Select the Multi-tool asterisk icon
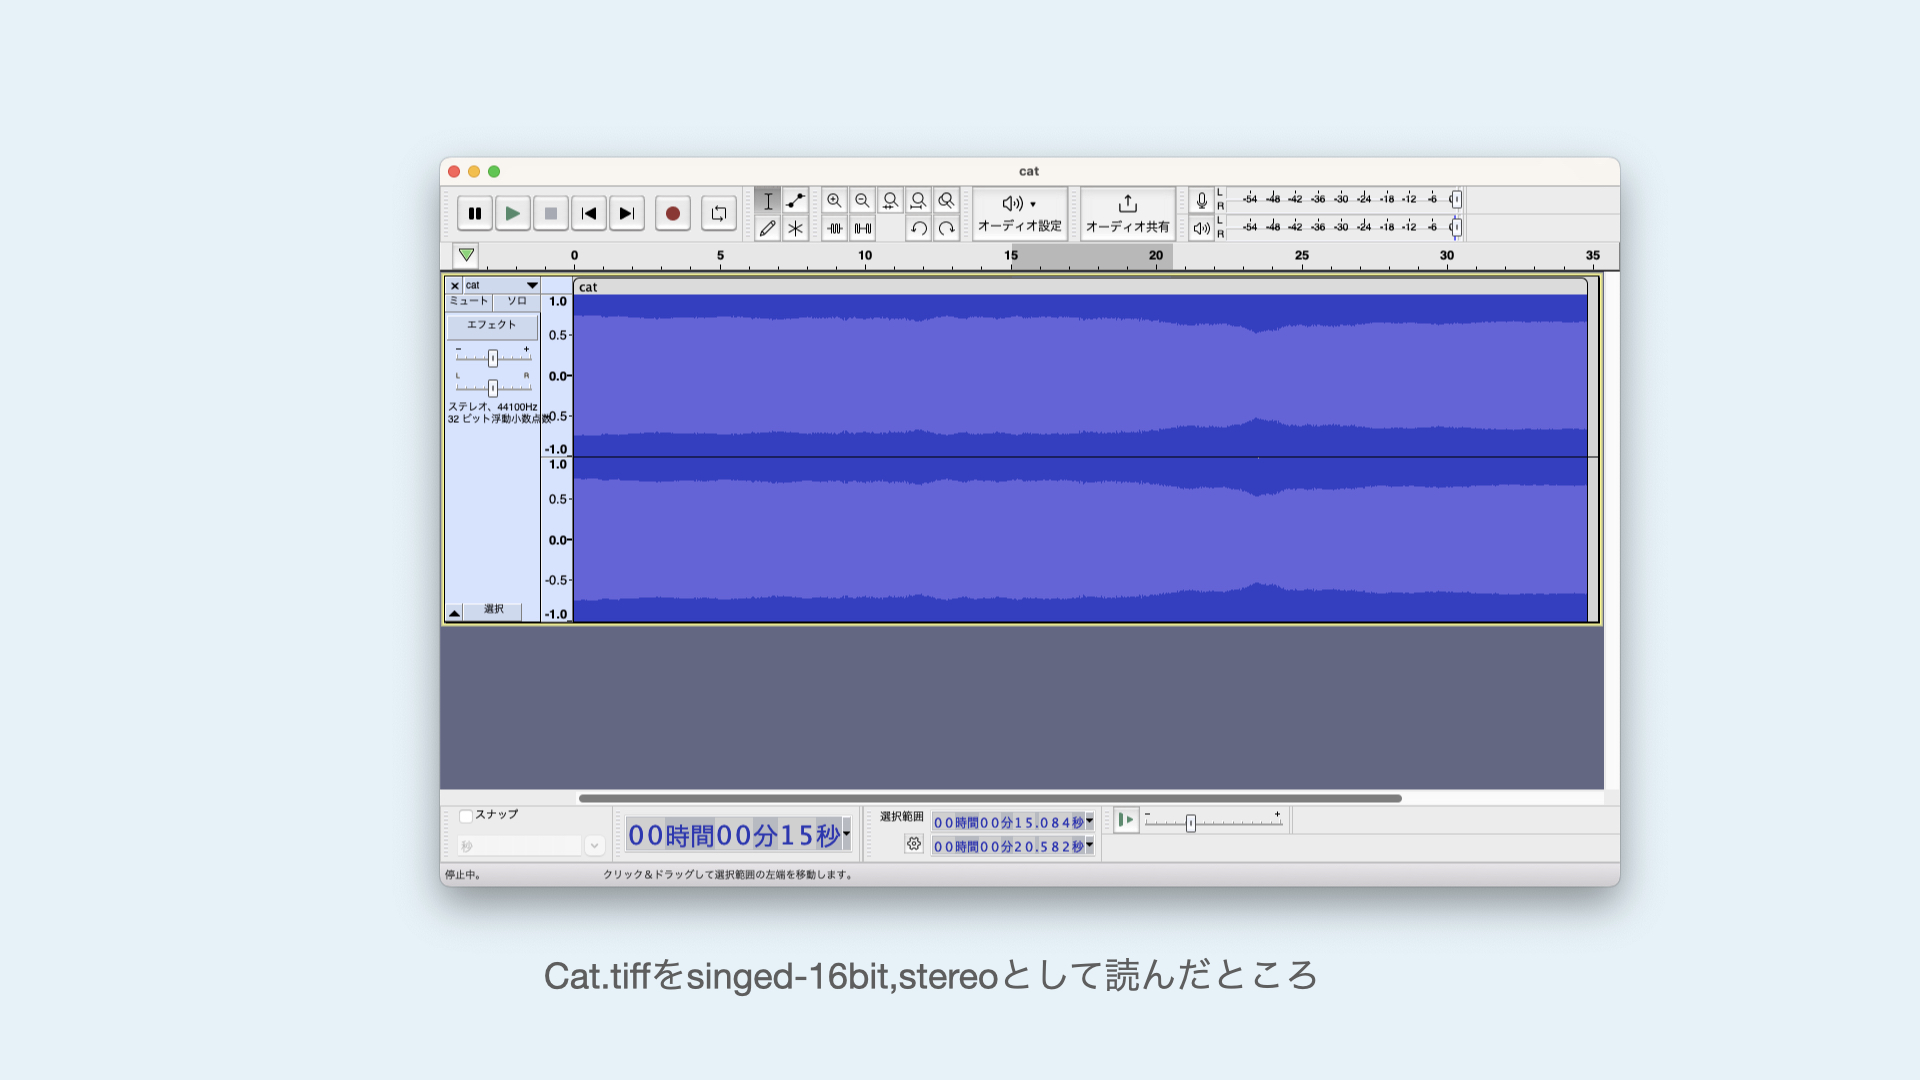 [795, 229]
